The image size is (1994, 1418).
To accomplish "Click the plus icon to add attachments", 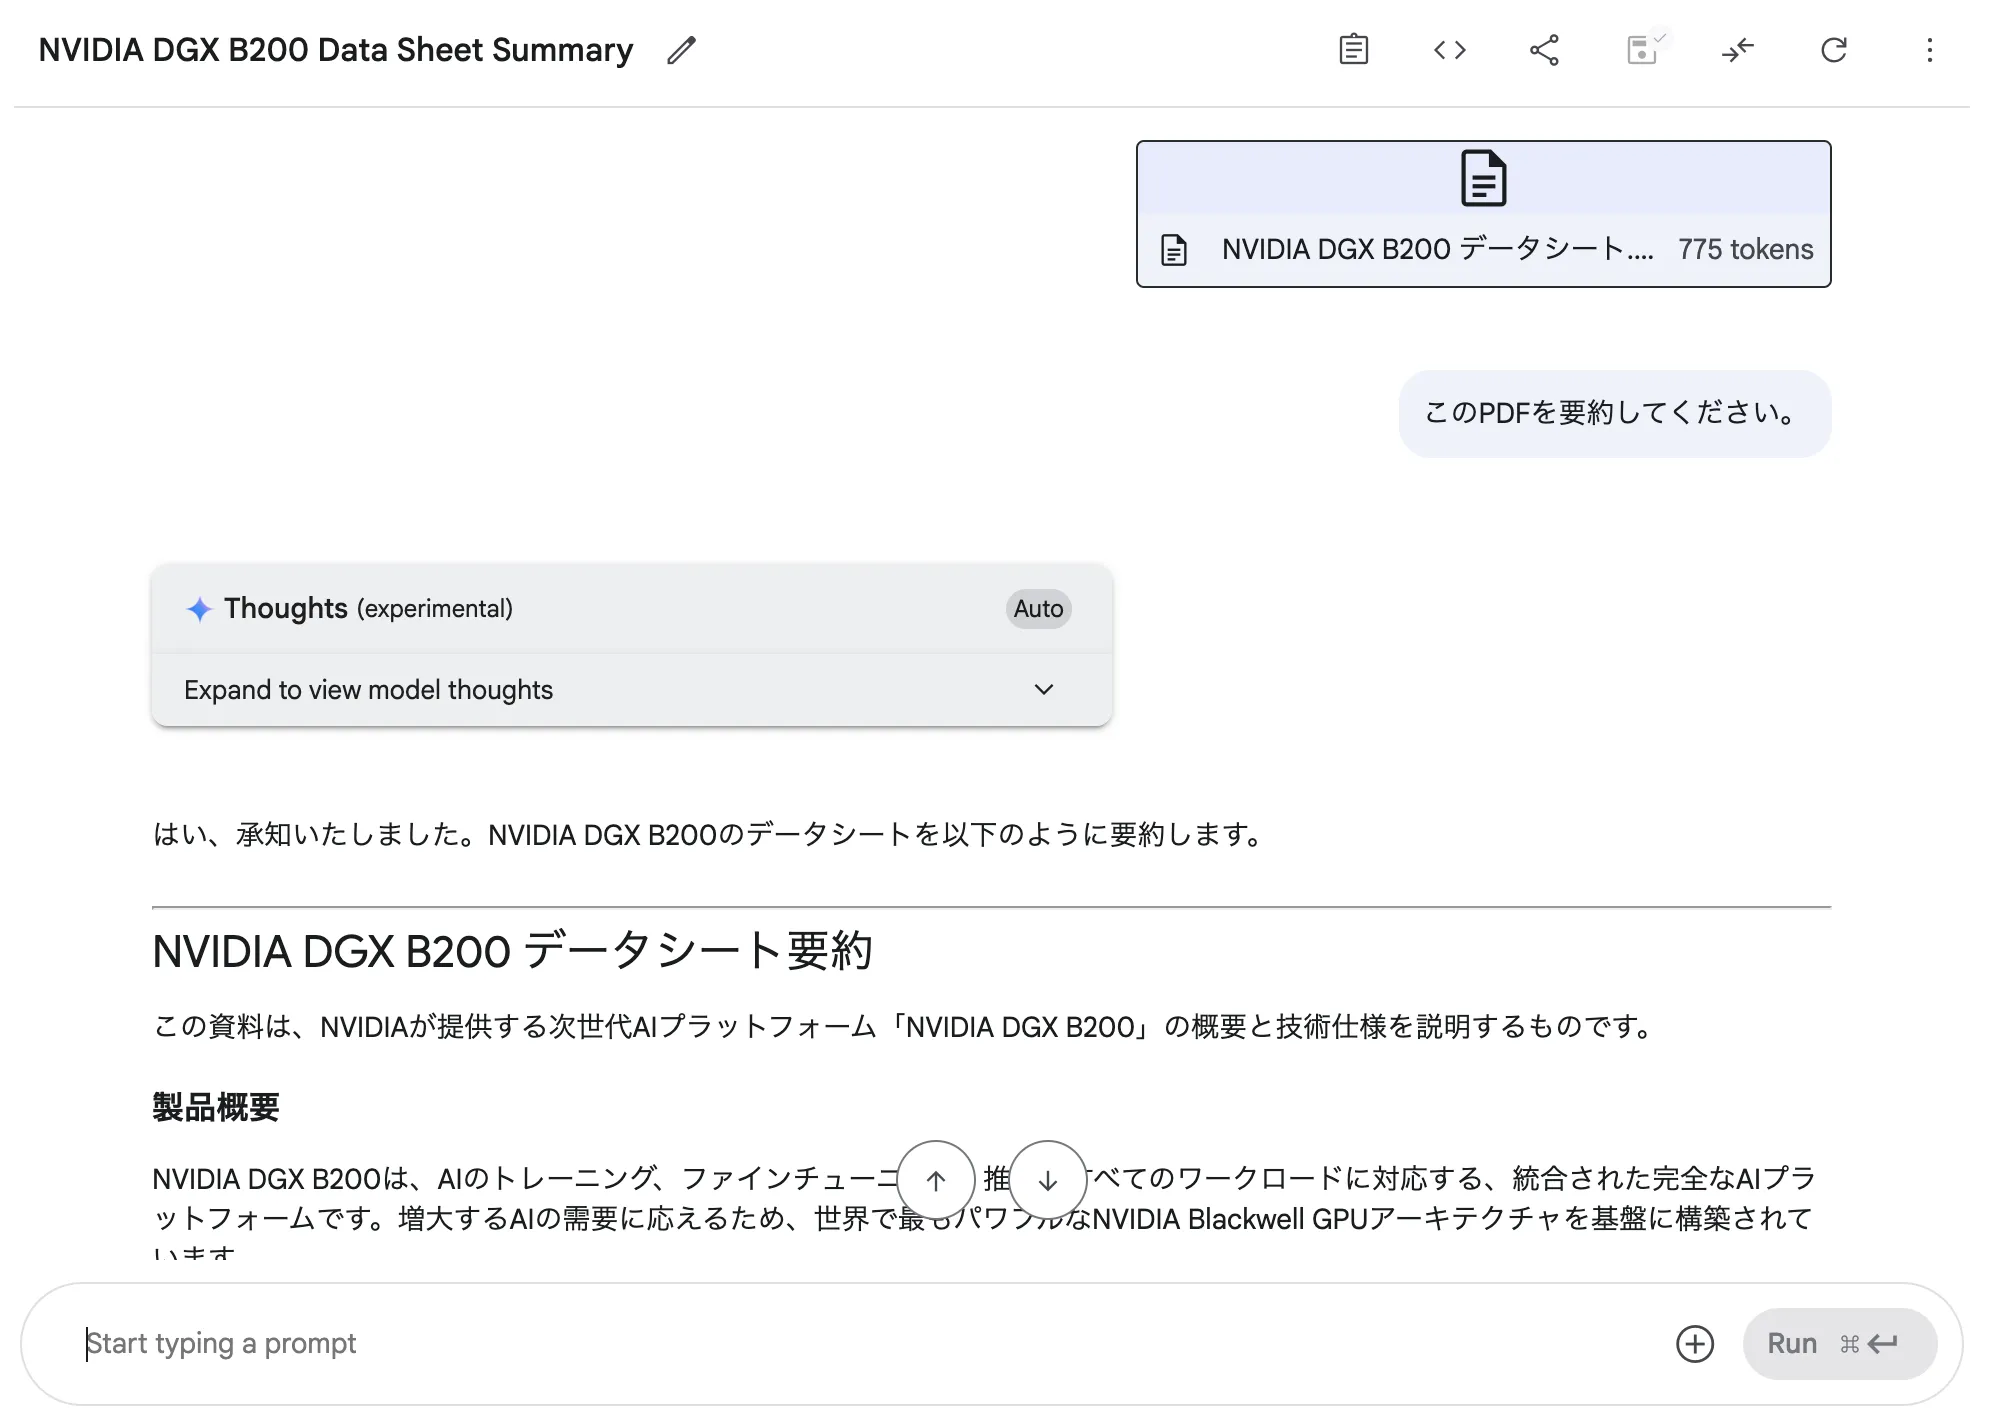I will click(1695, 1344).
